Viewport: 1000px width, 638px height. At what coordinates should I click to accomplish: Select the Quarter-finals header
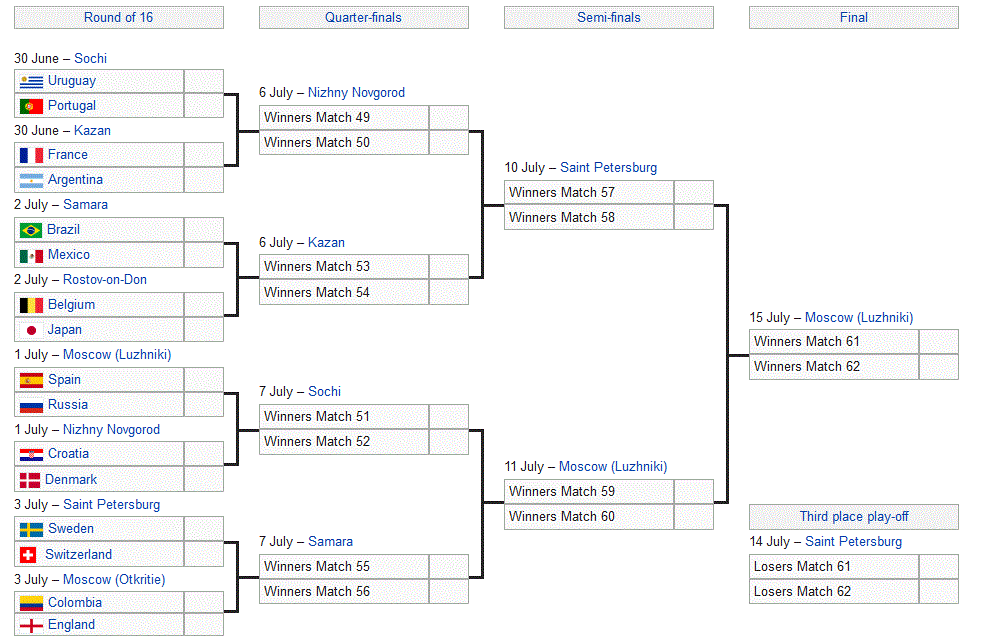click(364, 18)
